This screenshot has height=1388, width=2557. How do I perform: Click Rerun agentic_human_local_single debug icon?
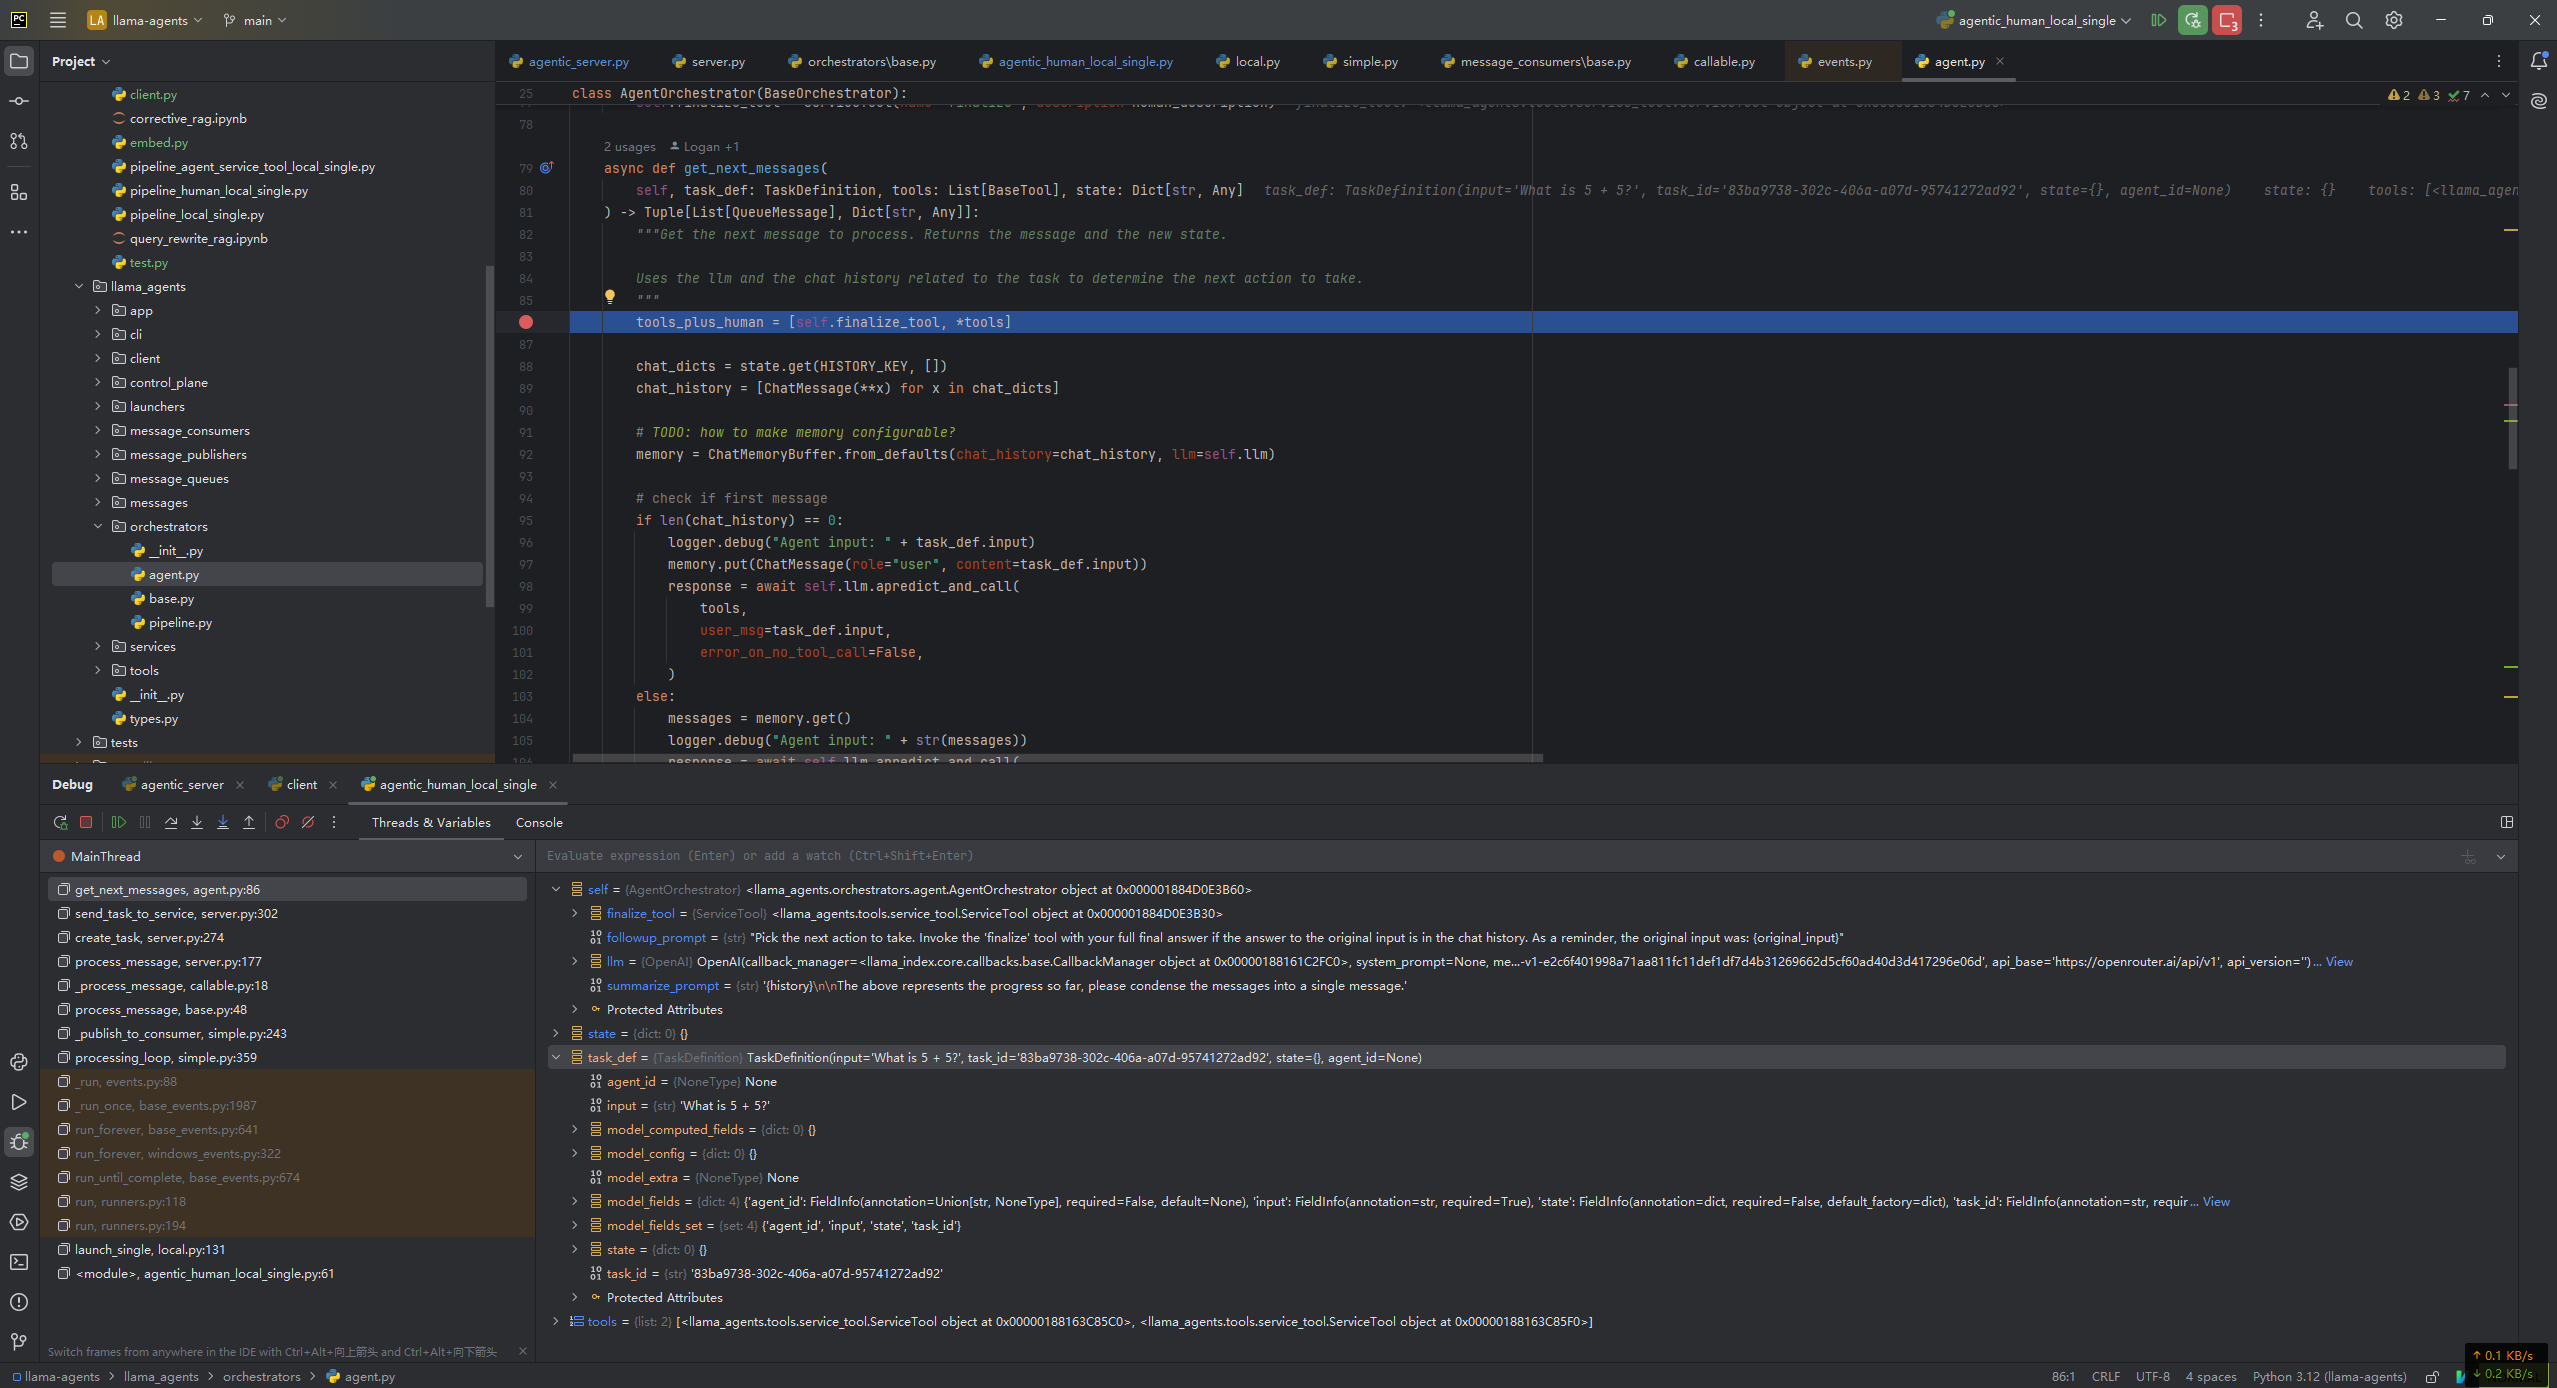coord(60,822)
